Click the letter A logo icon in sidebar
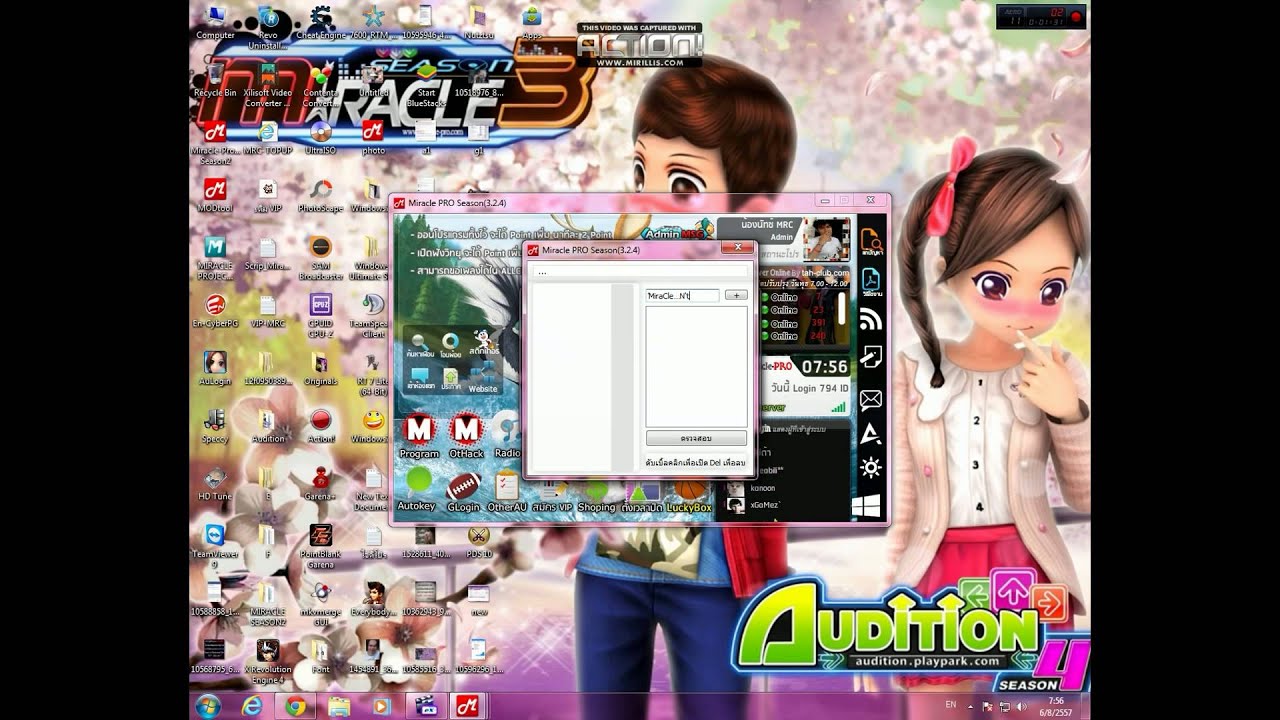Viewport: 1280px width, 720px height. pos(871,433)
